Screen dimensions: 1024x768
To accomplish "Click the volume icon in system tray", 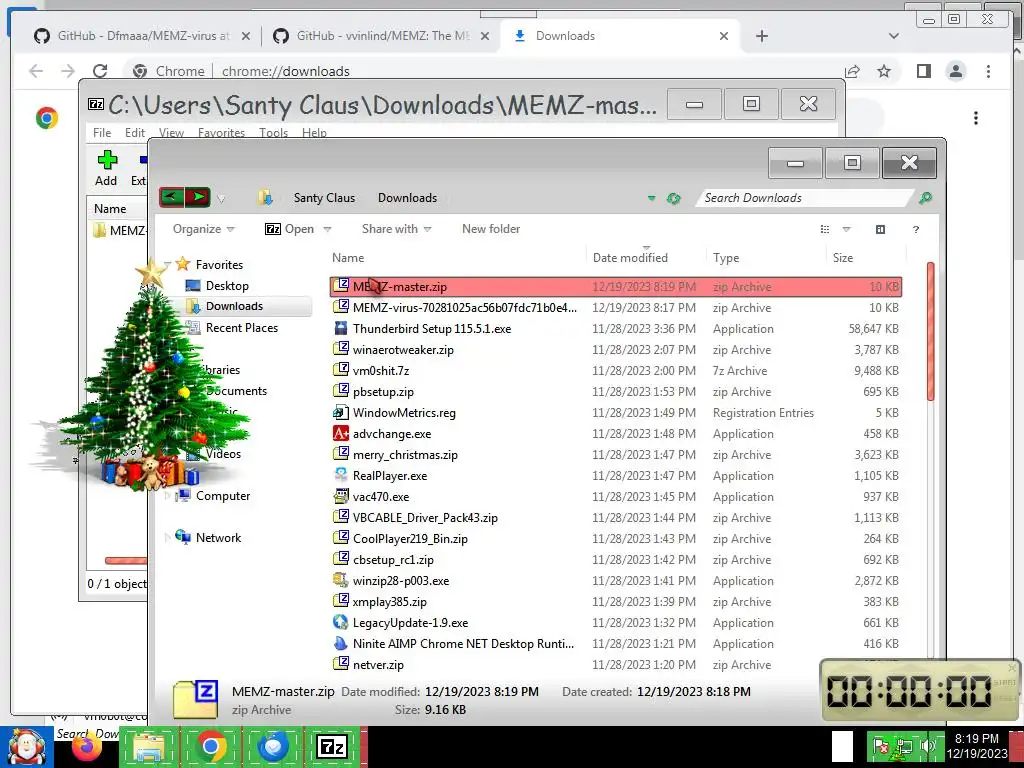I will tap(927, 746).
